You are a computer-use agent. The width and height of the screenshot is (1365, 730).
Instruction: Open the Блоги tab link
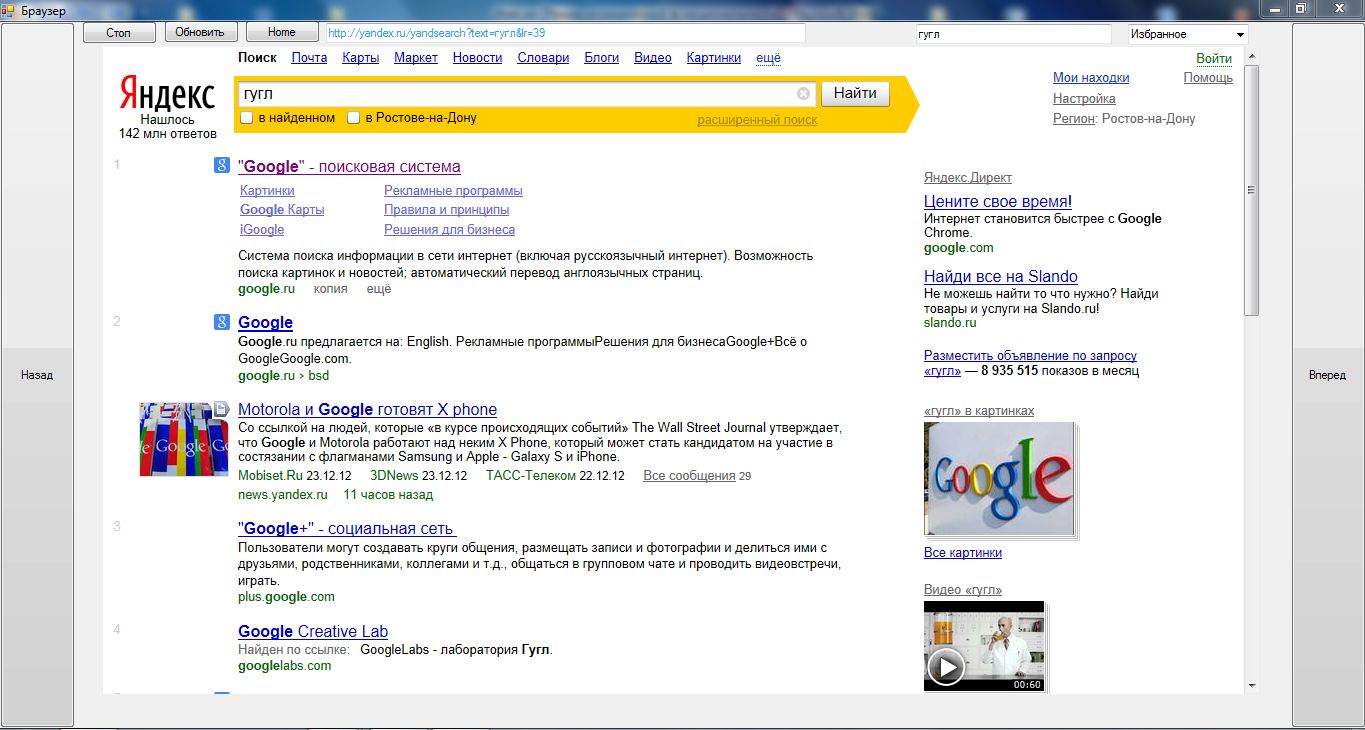pos(602,58)
